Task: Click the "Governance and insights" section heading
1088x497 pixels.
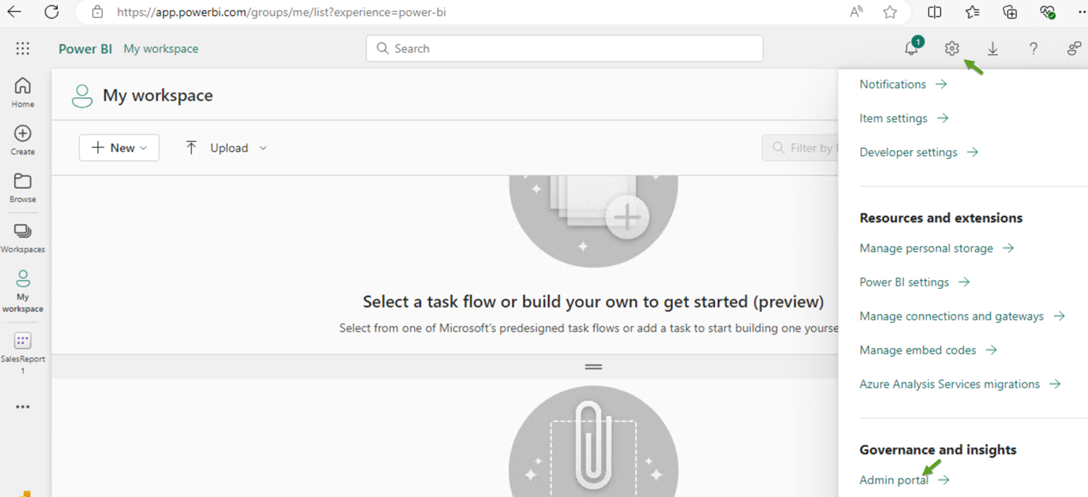Action: point(937,450)
